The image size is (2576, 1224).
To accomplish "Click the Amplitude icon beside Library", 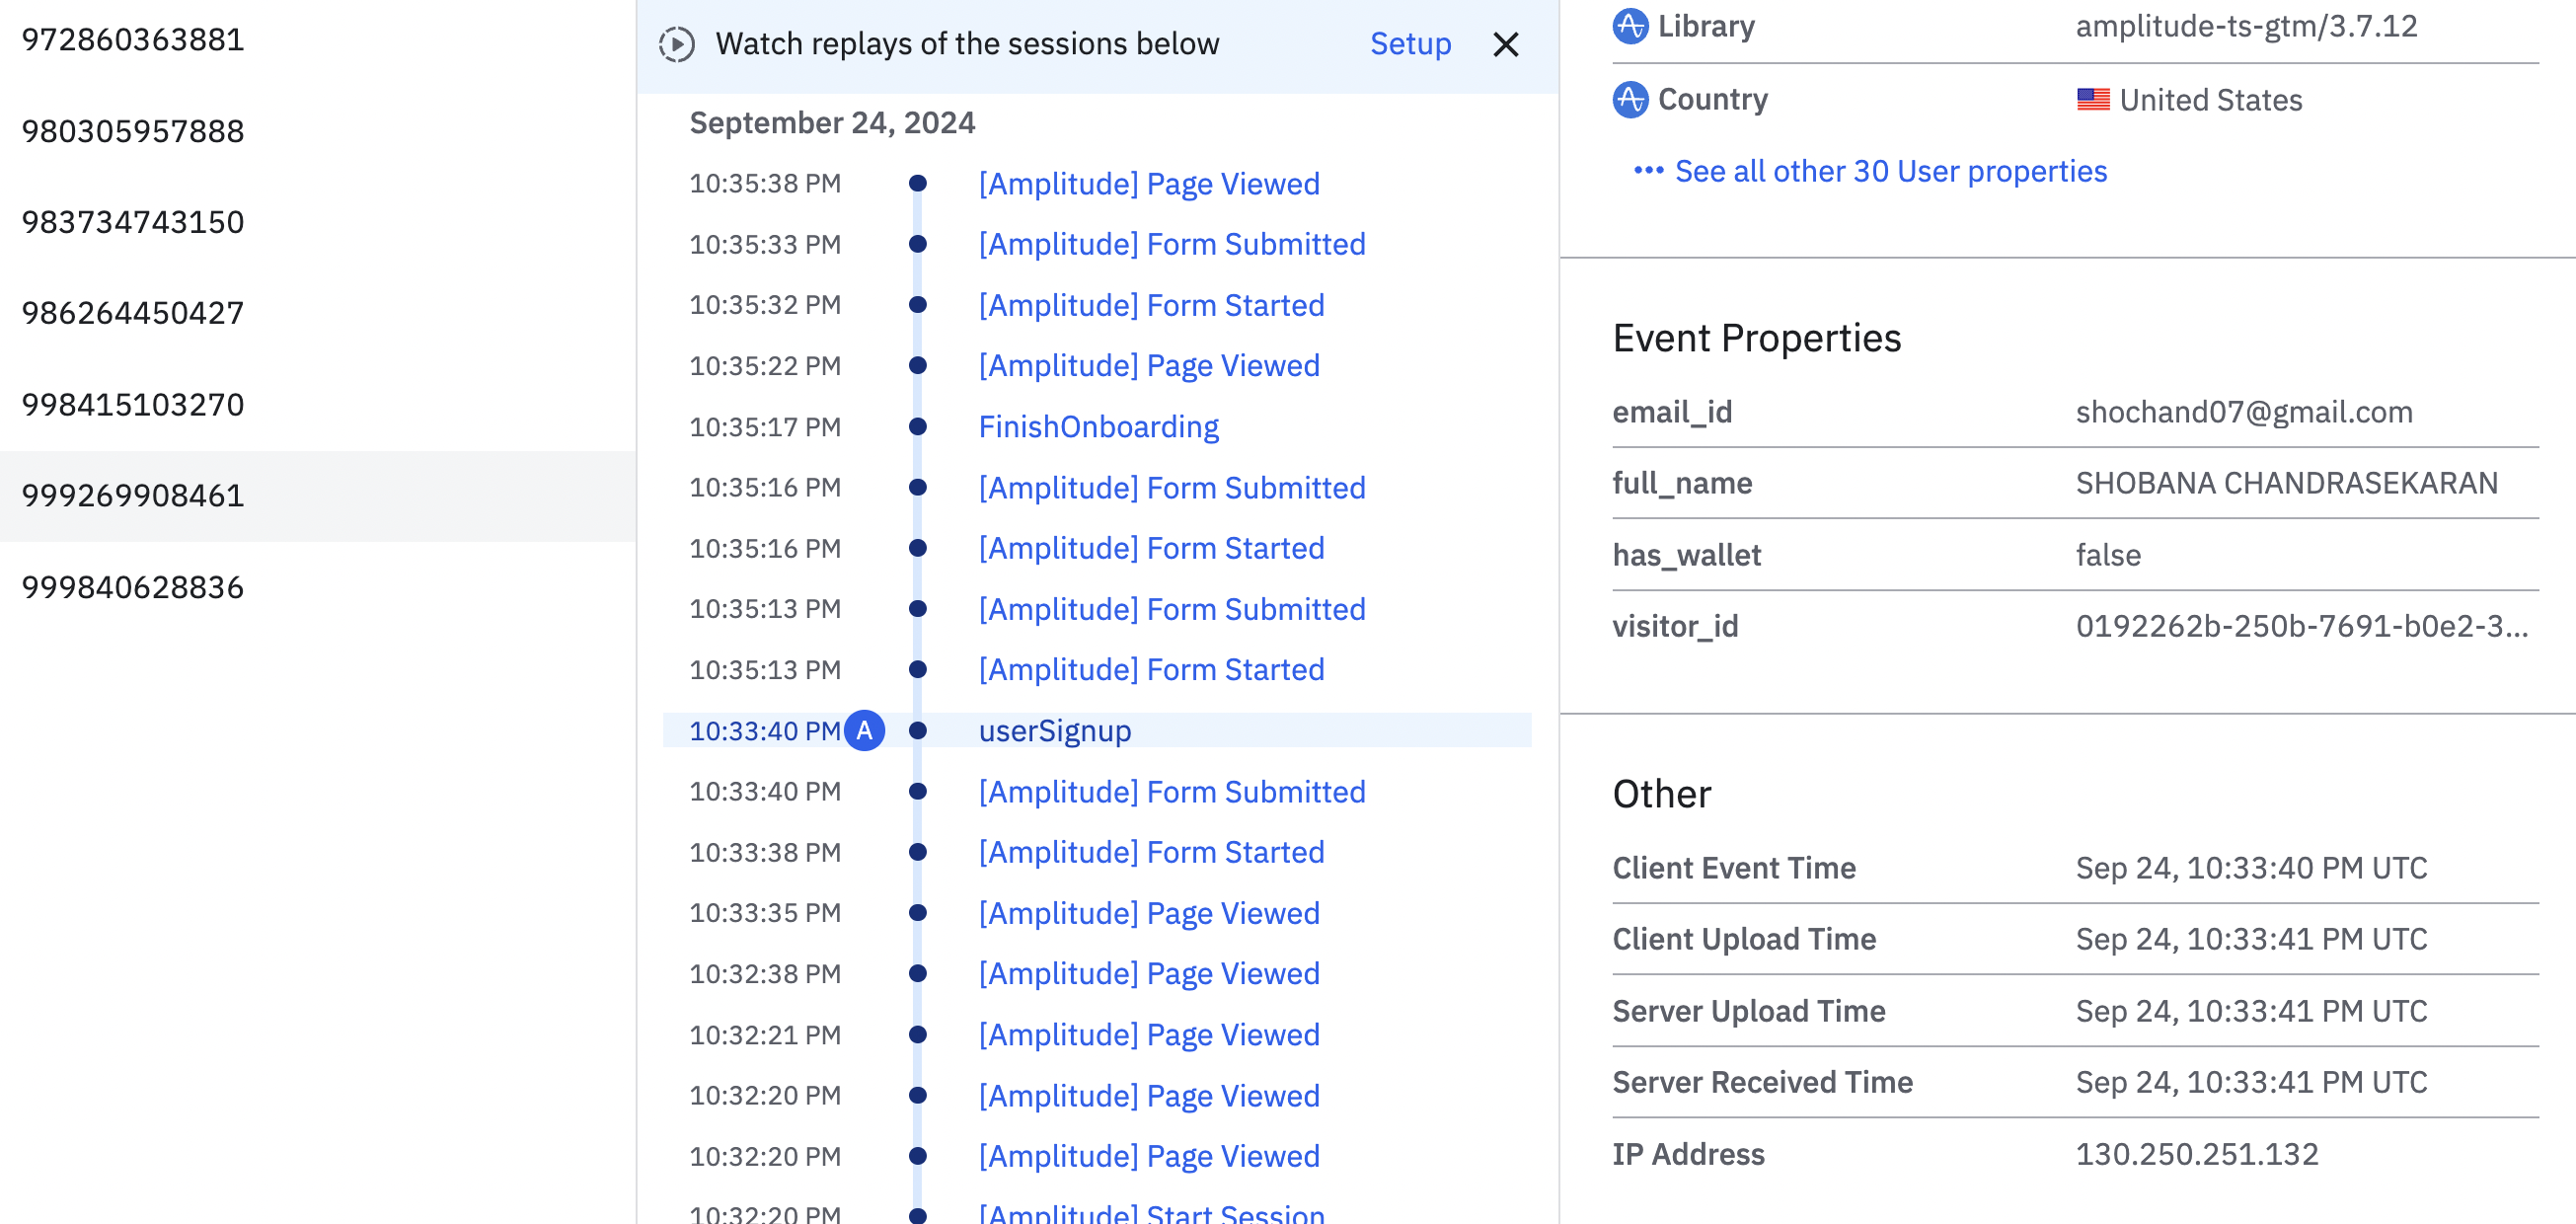I will [x=1630, y=25].
